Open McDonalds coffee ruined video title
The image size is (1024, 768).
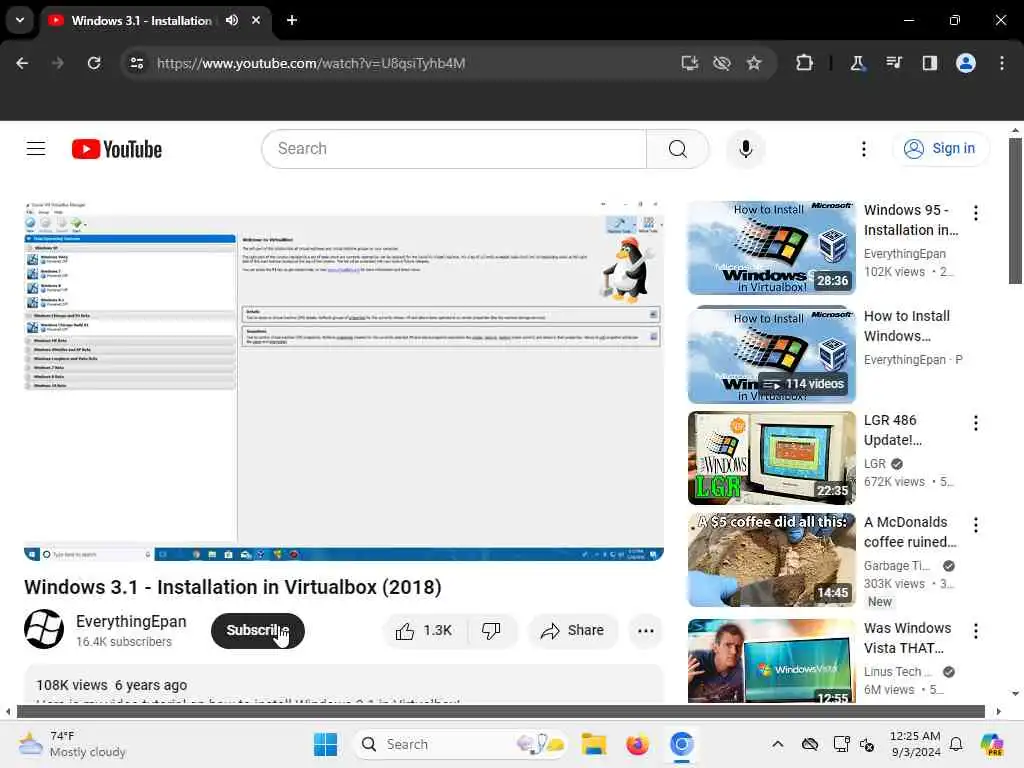click(910, 532)
